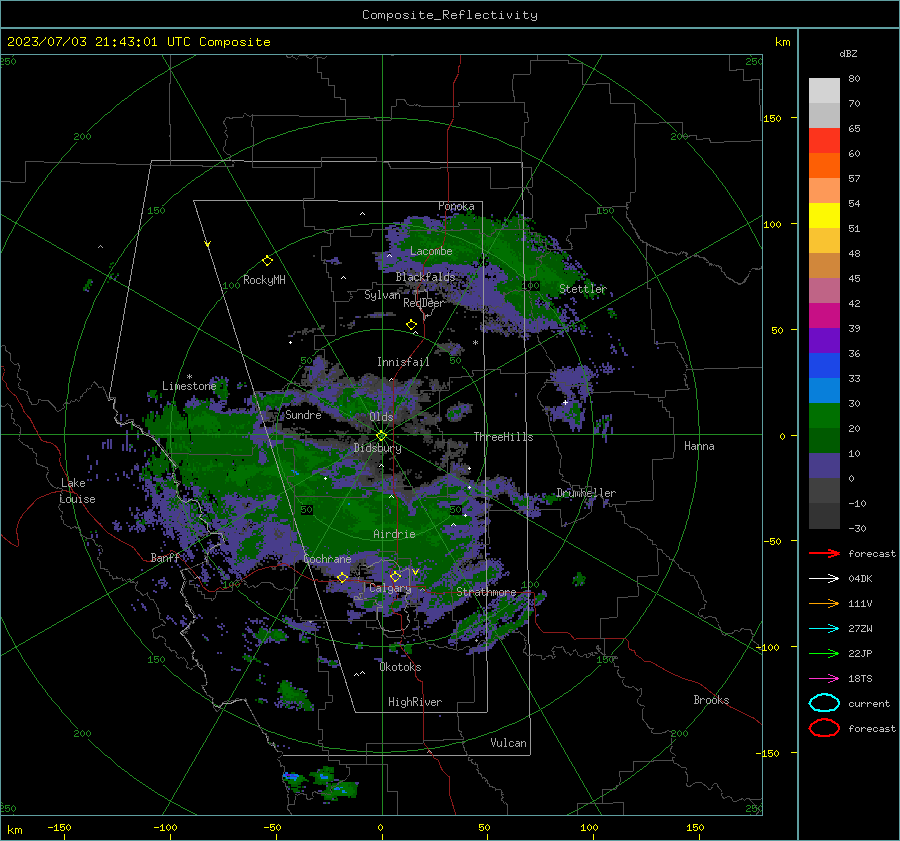Screen dimensions: 900x841
Task: Click the Composite_Reflectivity title
Action: click(x=450, y=15)
